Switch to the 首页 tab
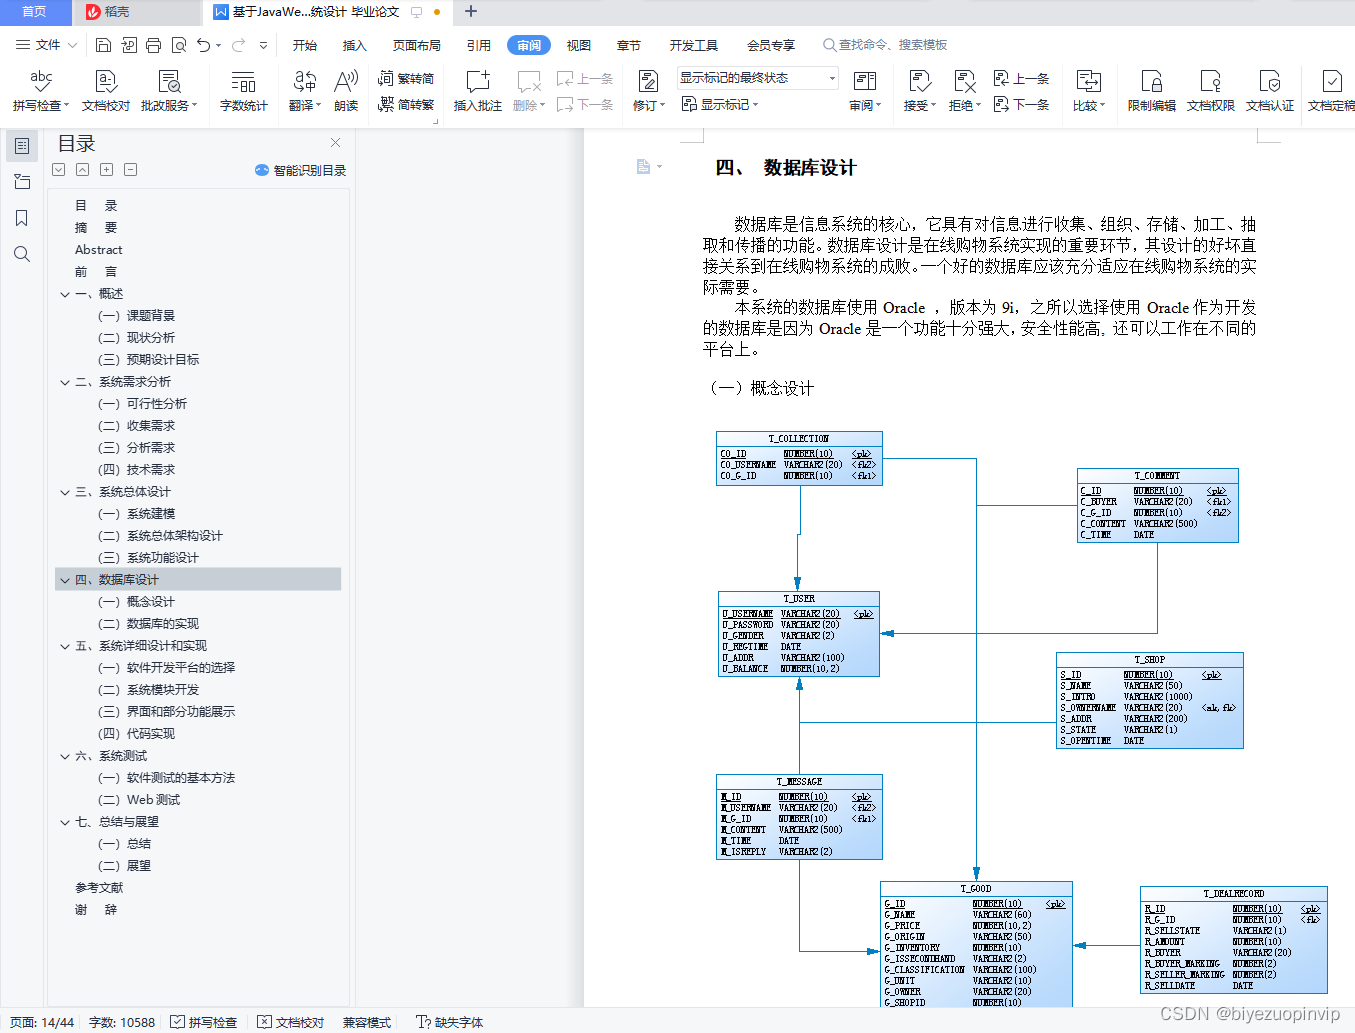The width and height of the screenshot is (1355, 1033). [x=35, y=12]
